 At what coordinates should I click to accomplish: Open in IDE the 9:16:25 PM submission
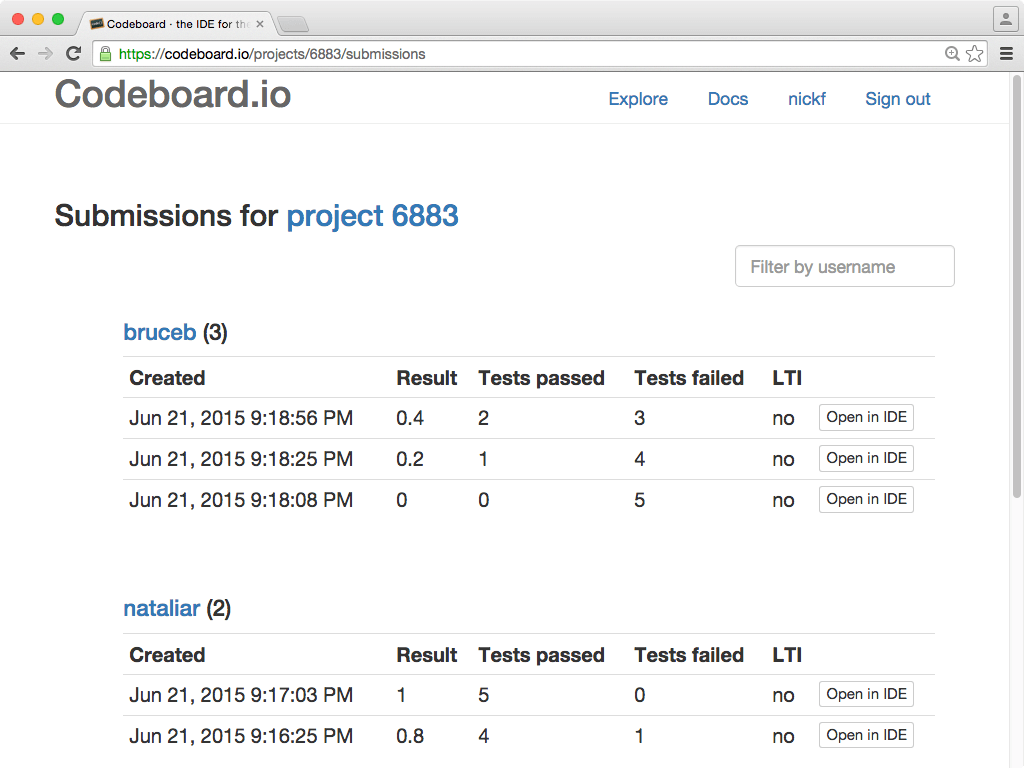coord(866,735)
